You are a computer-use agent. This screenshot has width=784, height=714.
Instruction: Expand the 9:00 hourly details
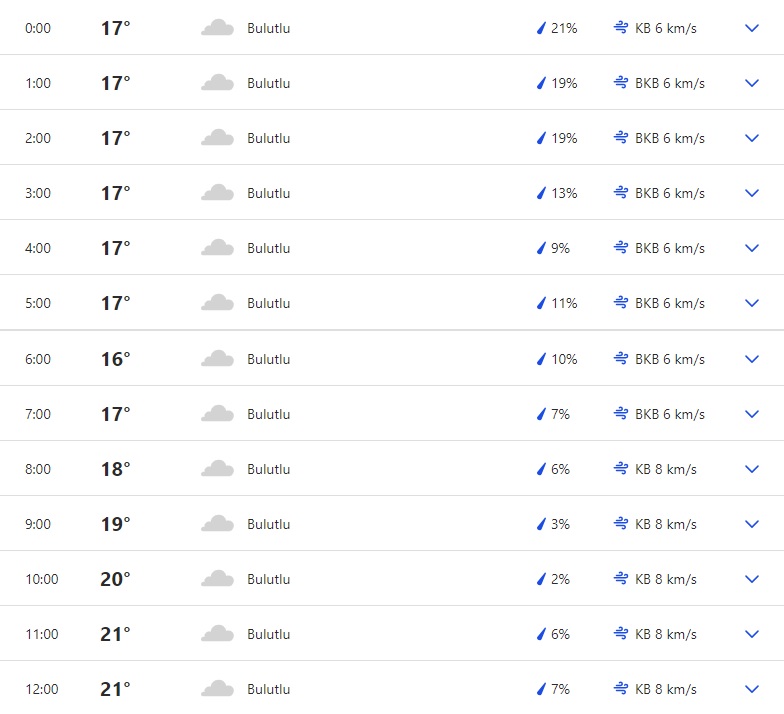752,524
